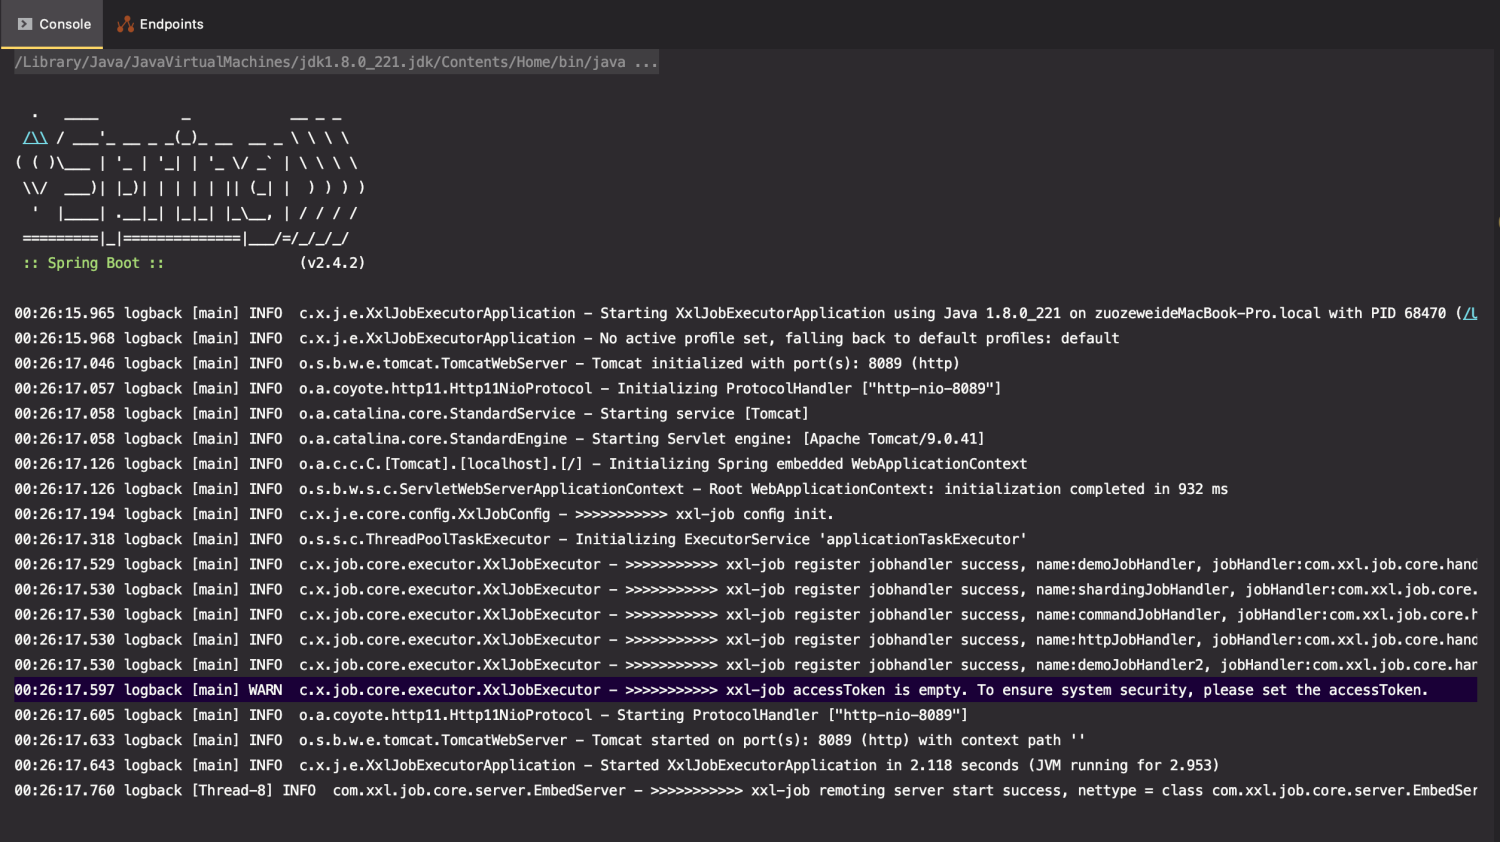Screen dimensions: 1500x842
Task: Select the 'Starting ProtocolHandler ["http-nio-8089"]' line
Action: pos(491,715)
